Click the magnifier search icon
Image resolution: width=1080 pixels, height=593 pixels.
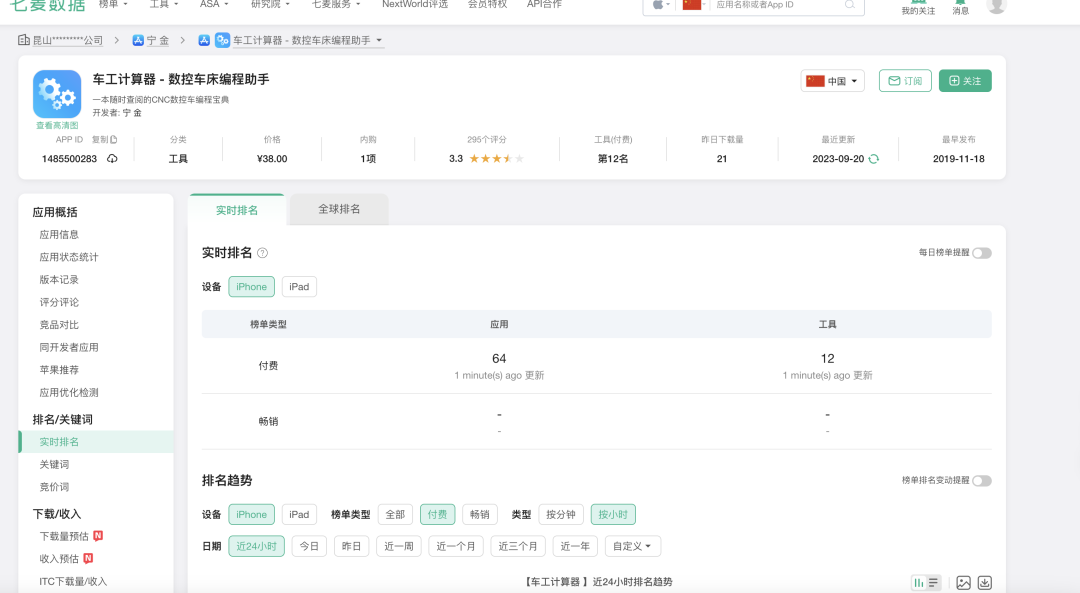click(850, 5)
